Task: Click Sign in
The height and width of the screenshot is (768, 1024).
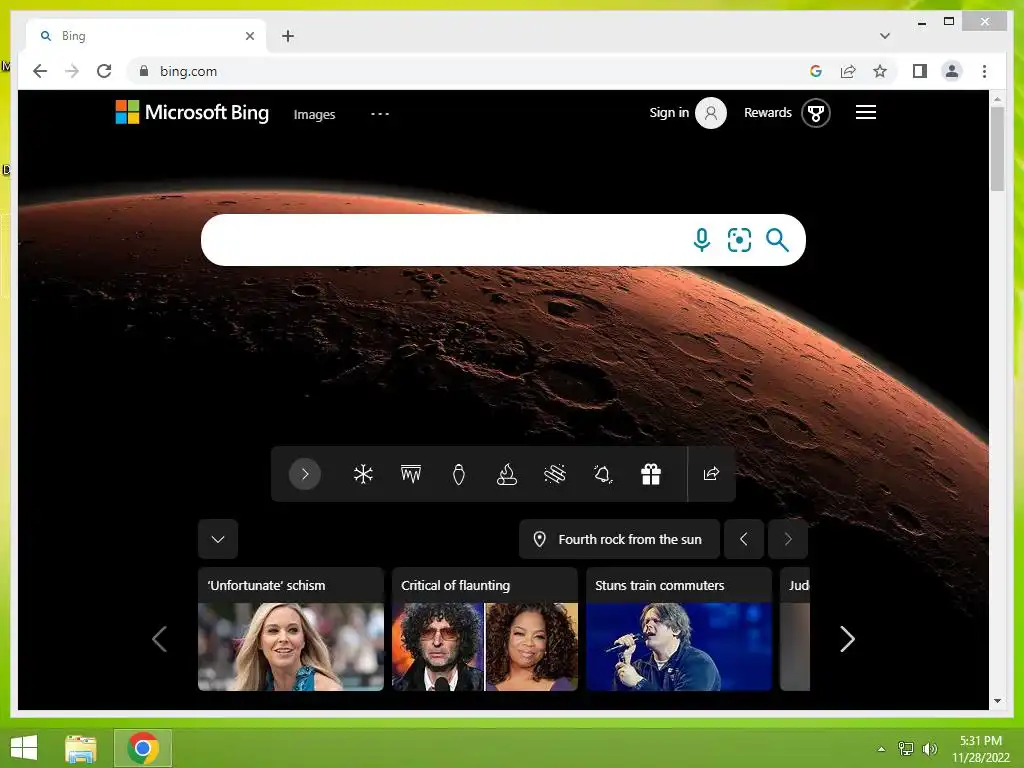Action: click(669, 112)
